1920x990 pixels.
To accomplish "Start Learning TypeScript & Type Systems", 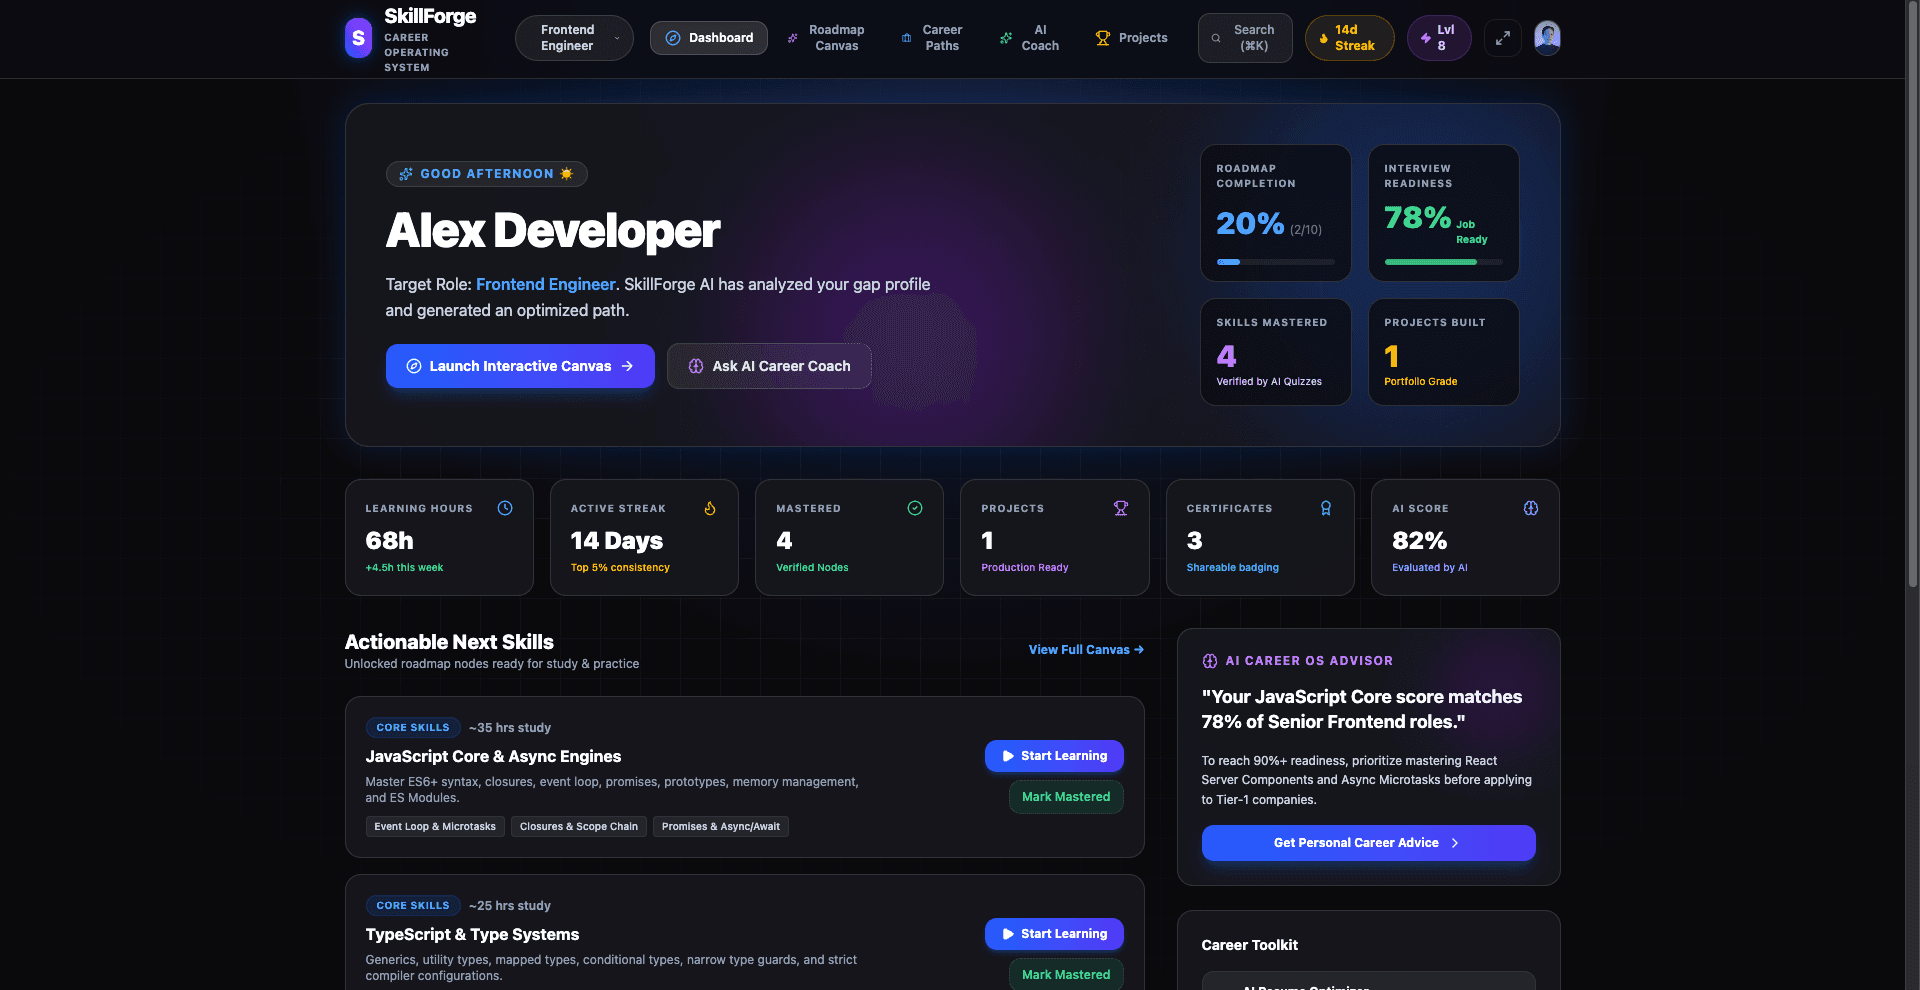I will (x=1054, y=934).
